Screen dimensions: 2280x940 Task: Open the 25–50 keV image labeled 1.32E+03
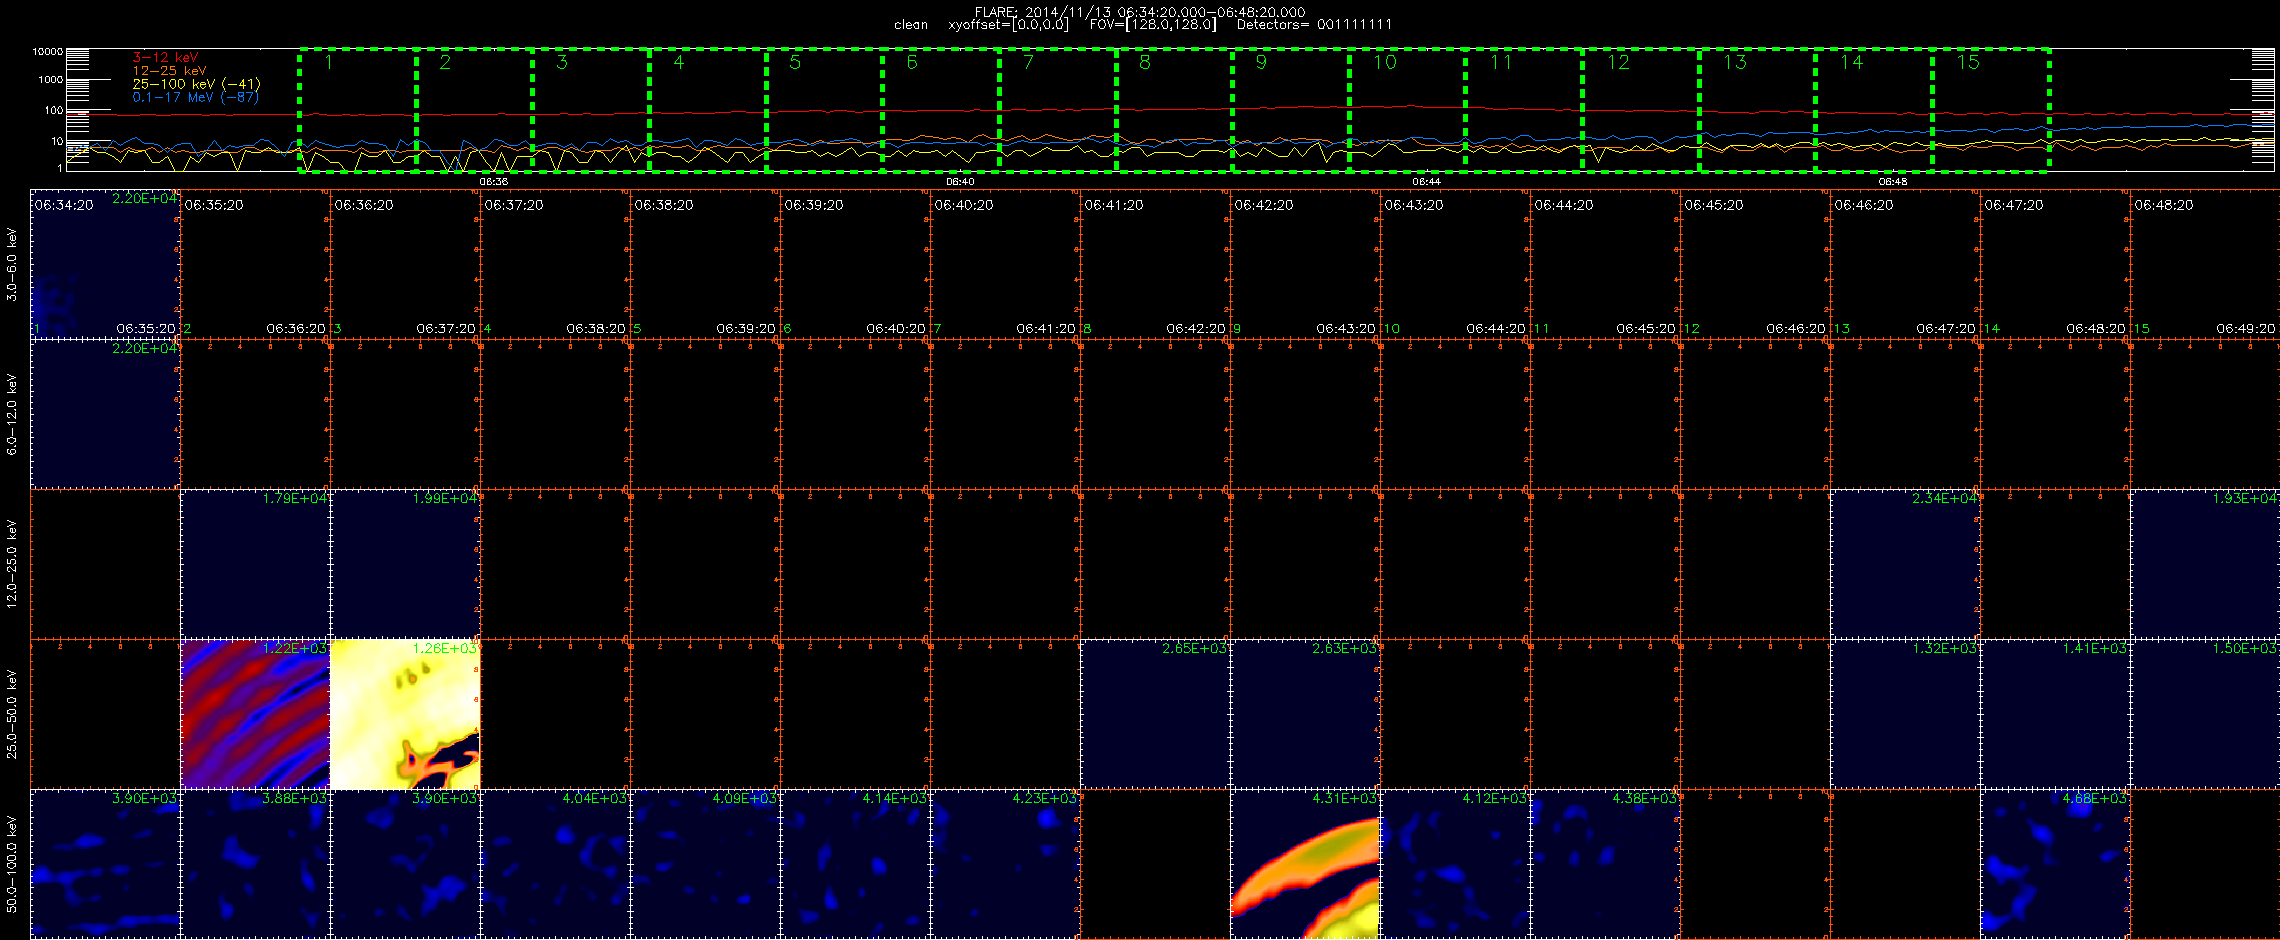coord(1905,714)
